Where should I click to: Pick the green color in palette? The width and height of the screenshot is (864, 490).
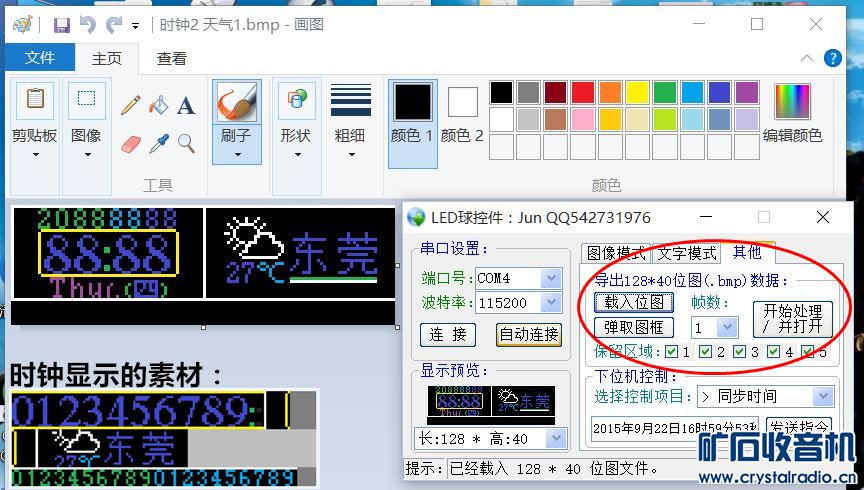[665, 93]
